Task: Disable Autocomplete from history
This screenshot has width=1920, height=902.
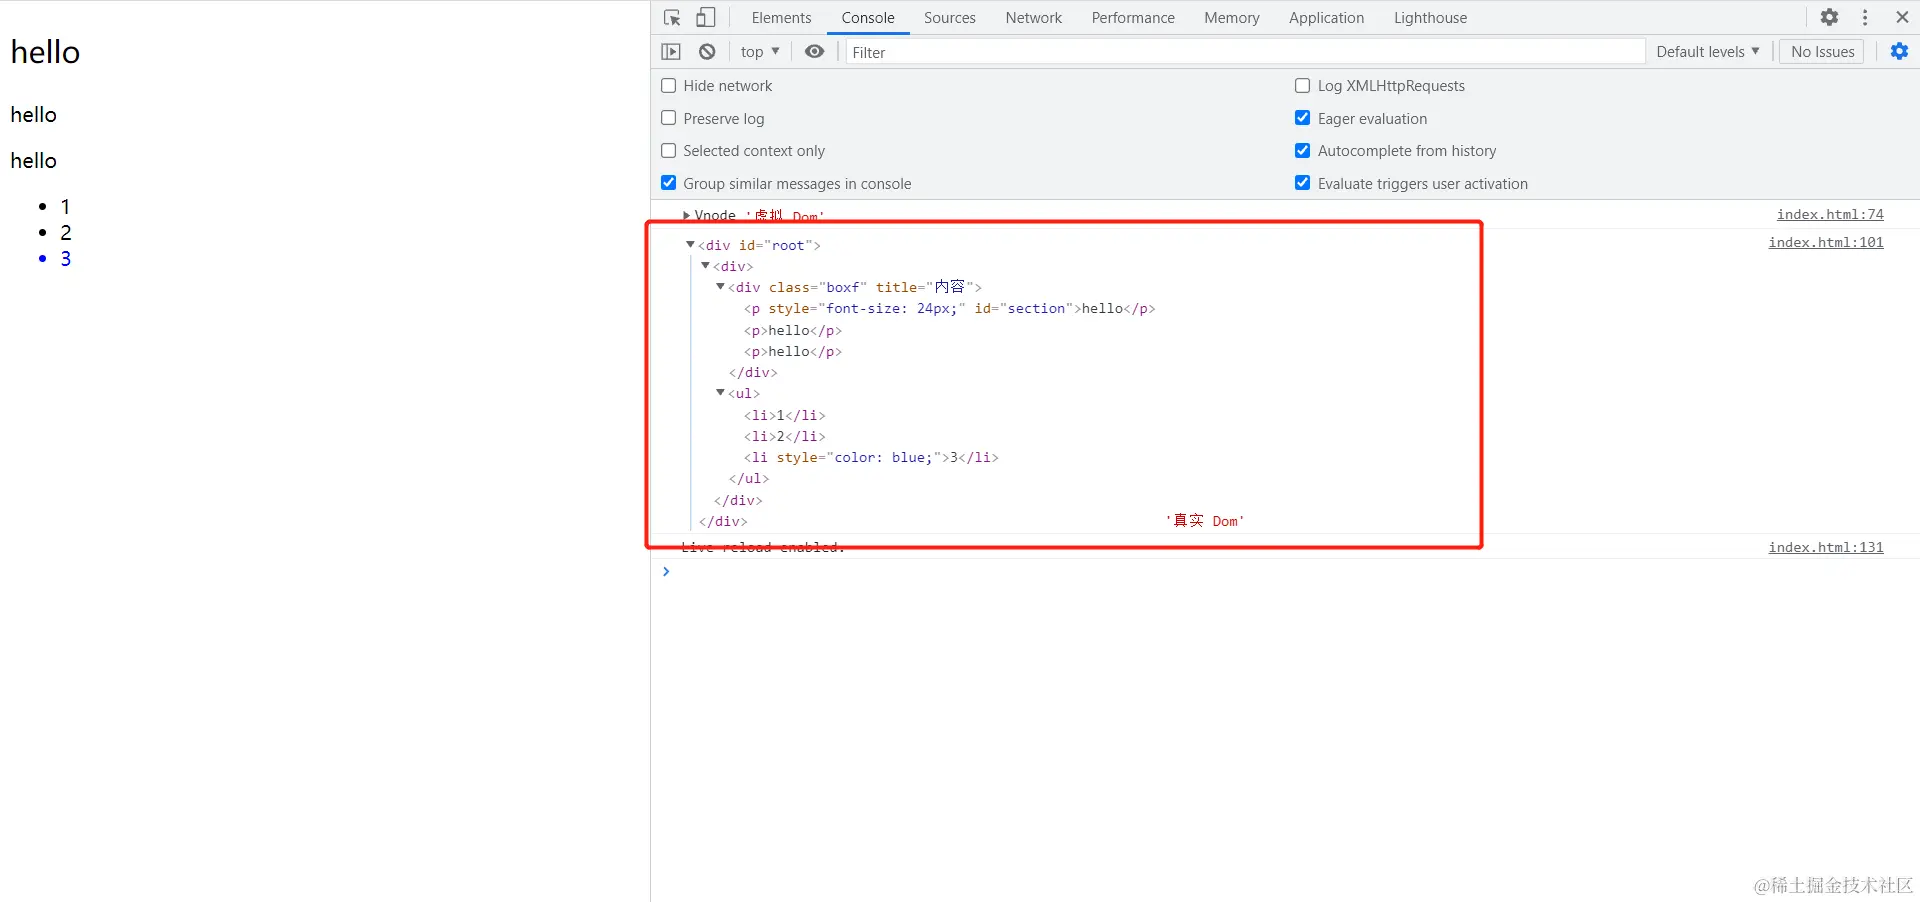Action: tap(1303, 151)
